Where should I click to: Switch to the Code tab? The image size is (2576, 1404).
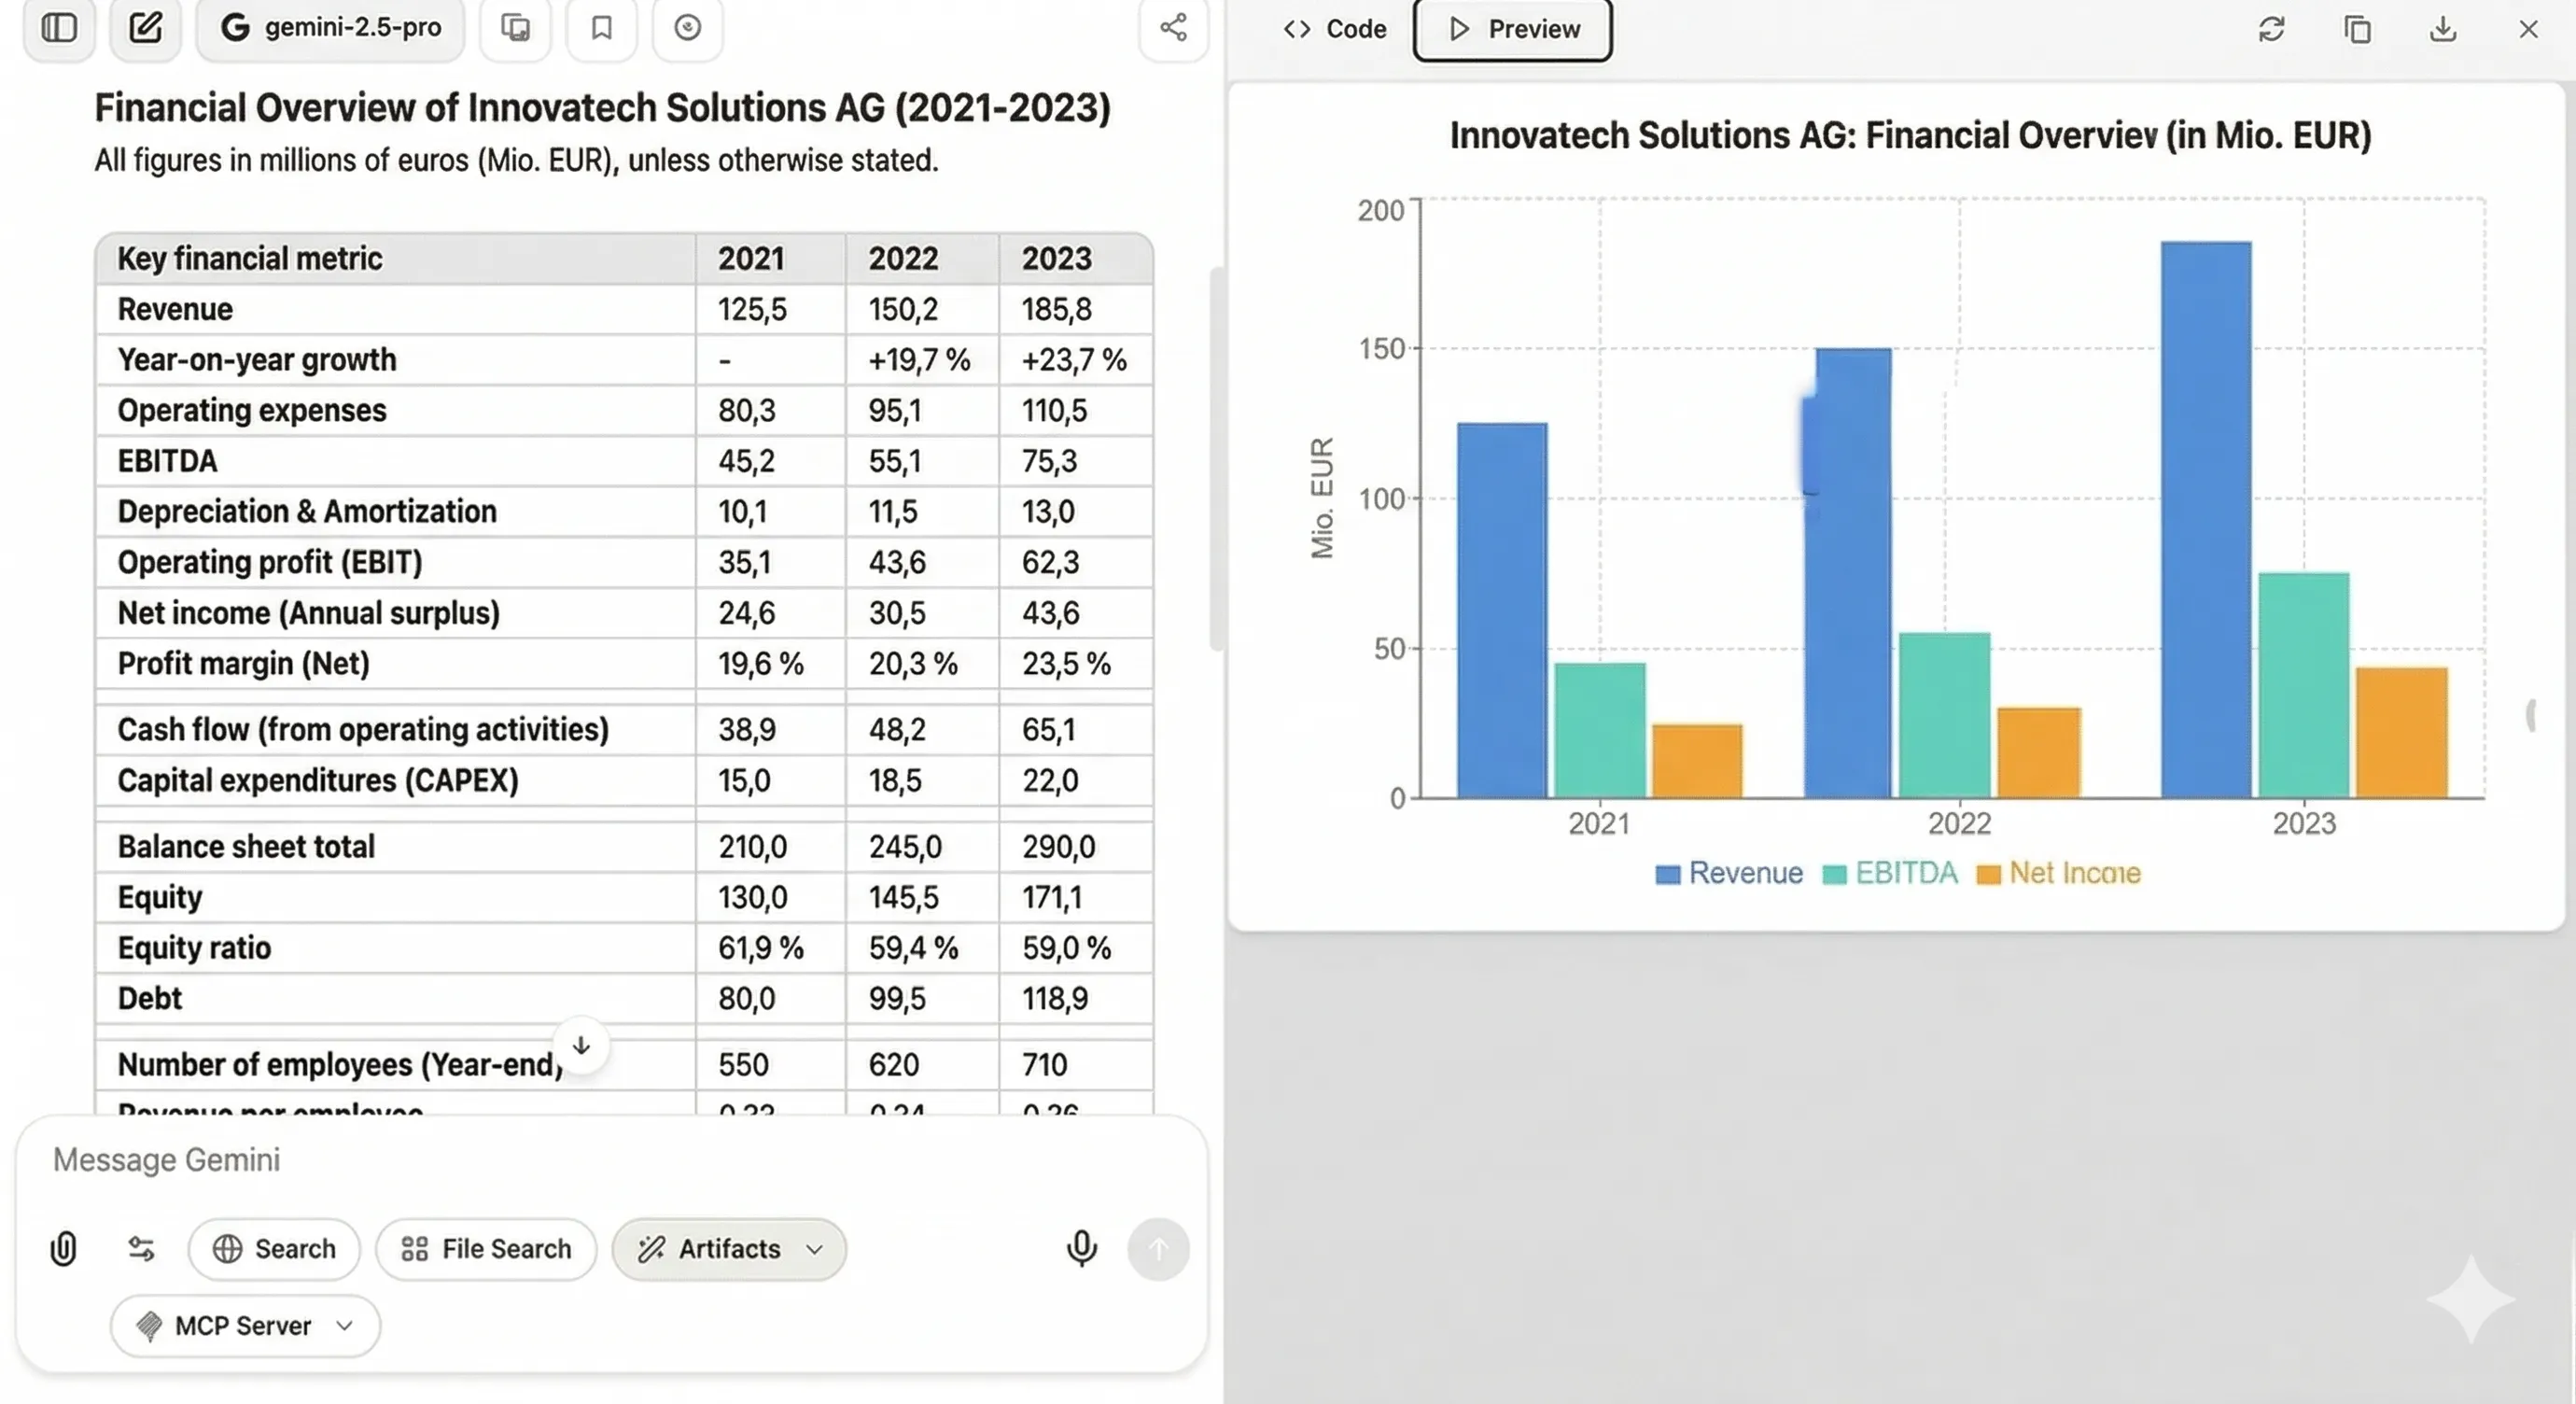pos(1335,29)
